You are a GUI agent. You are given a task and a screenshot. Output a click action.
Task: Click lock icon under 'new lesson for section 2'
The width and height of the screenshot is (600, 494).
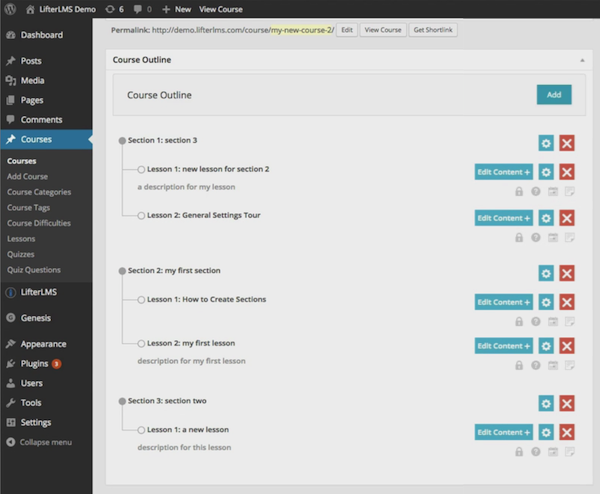(x=519, y=191)
